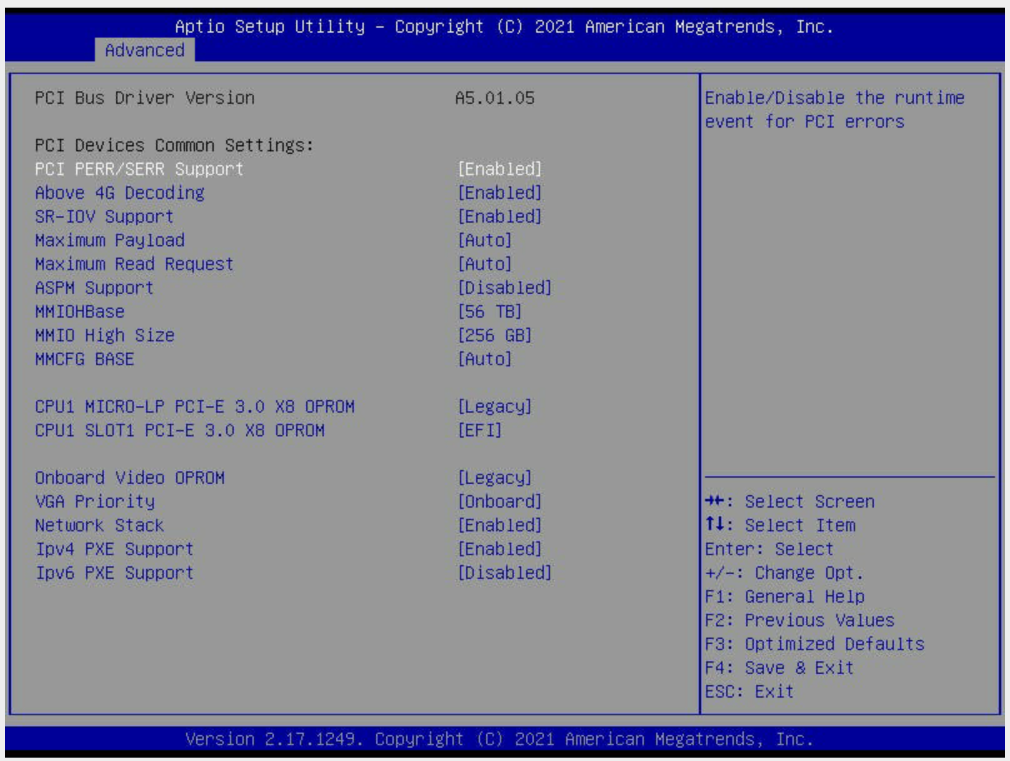
Task: Click the Version 2.17.1249 footer text
Action: point(499,739)
